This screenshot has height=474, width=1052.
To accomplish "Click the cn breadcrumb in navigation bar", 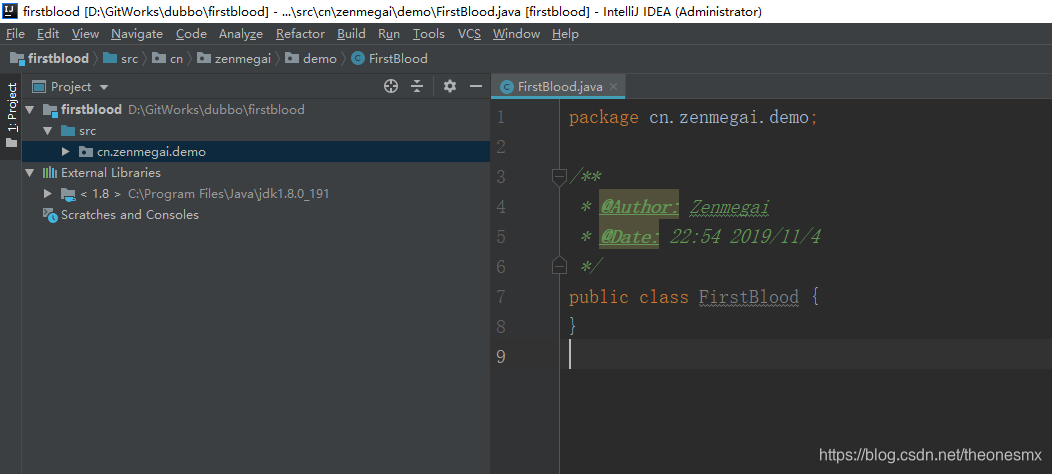I will (168, 58).
